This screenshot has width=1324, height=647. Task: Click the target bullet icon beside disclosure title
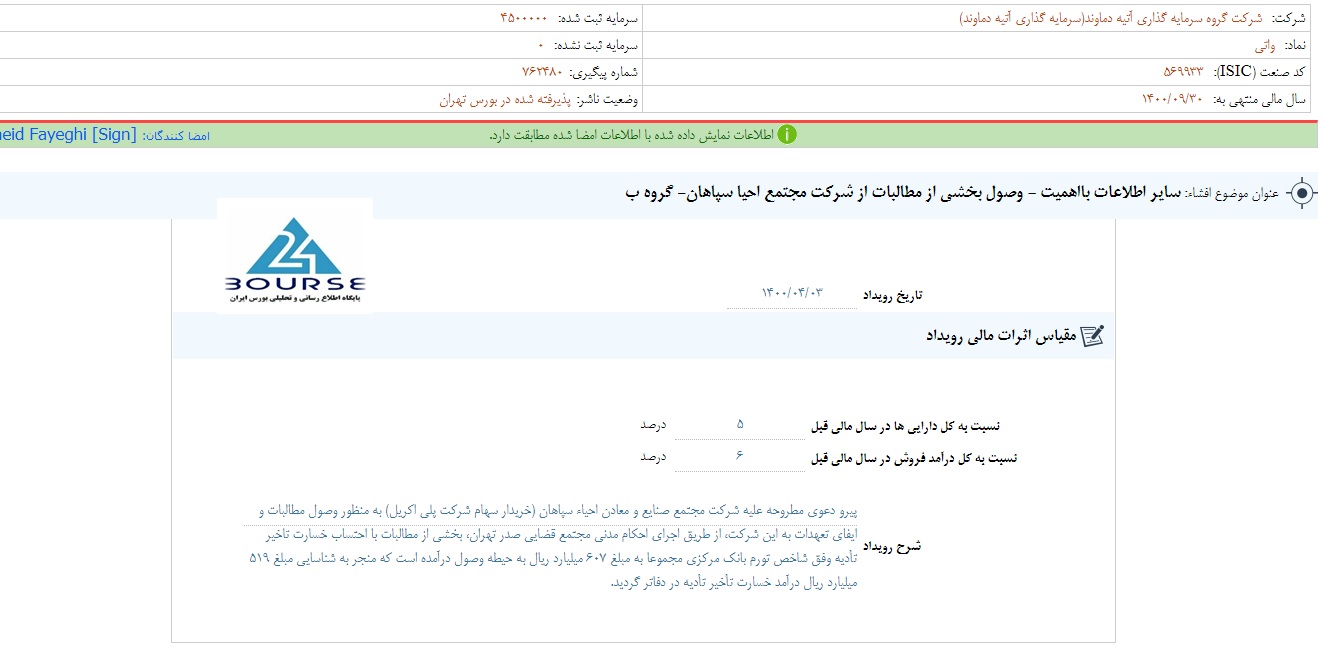pos(1301,194)
